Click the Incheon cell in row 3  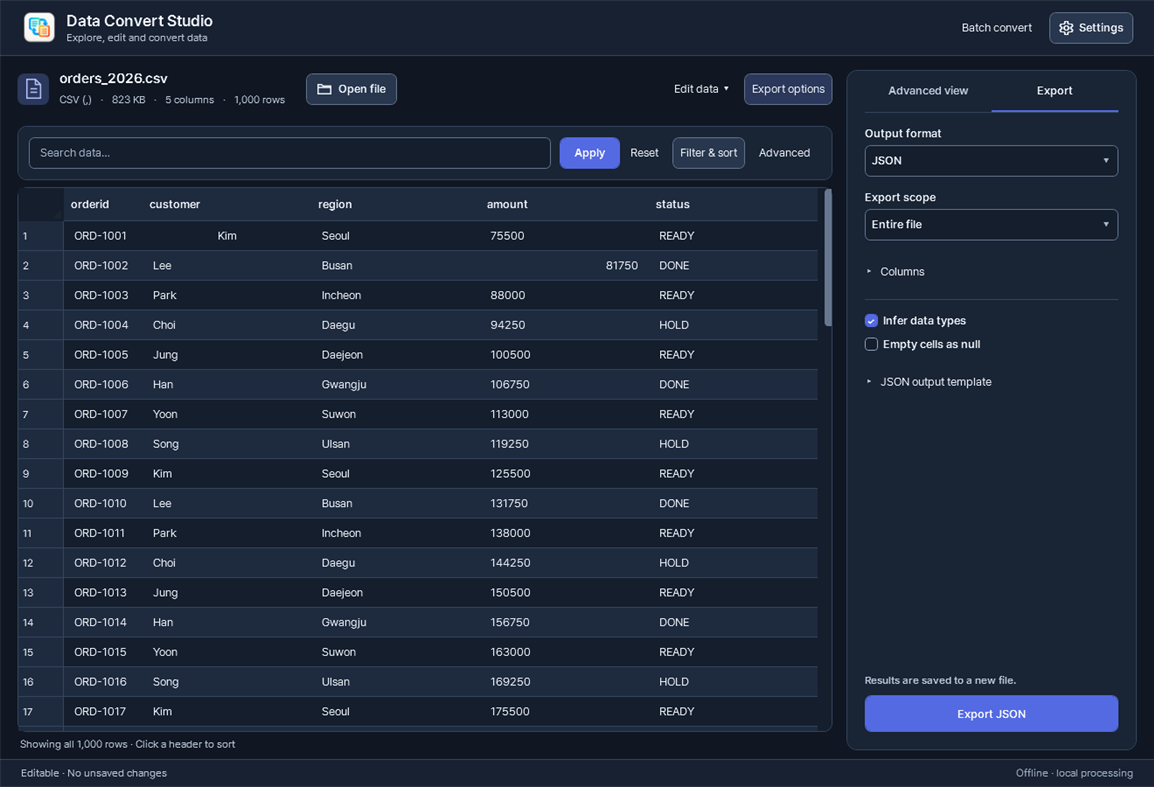pos(396,295)
